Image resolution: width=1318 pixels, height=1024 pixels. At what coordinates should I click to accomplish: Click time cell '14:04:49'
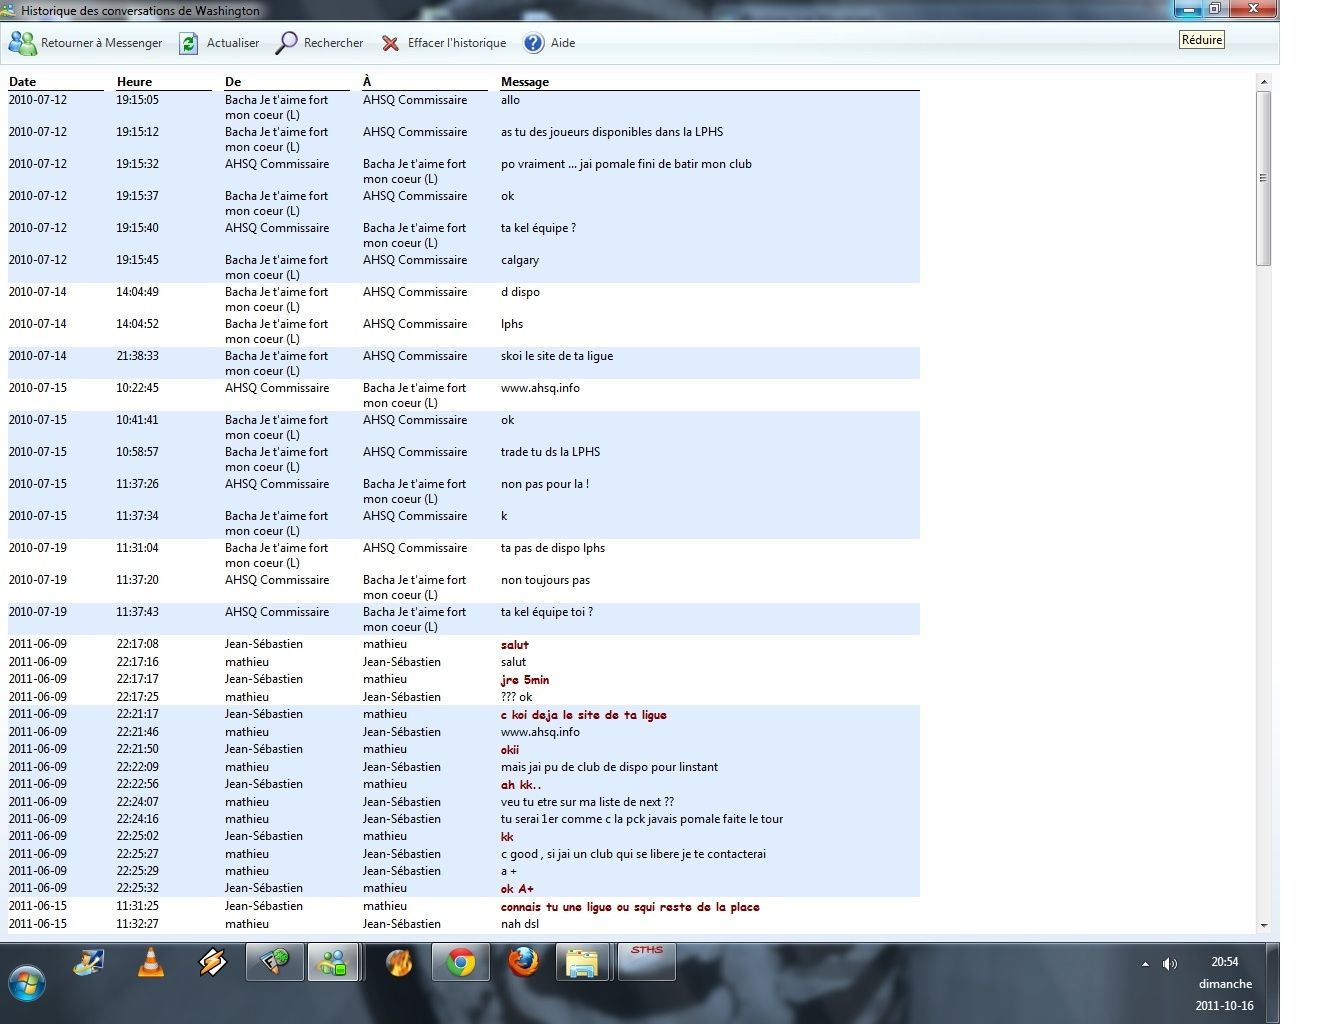137,292
